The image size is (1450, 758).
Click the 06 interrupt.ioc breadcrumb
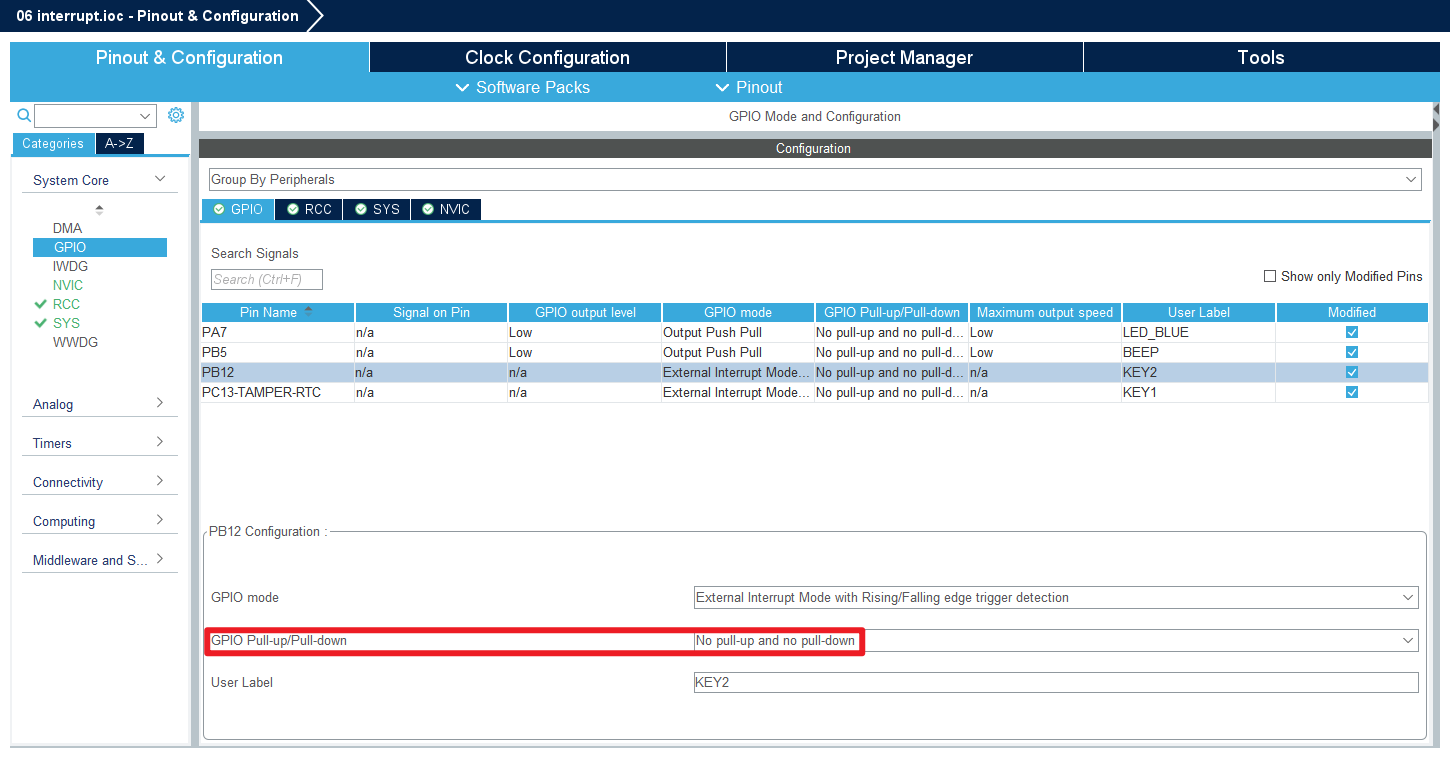coord(157,16)
